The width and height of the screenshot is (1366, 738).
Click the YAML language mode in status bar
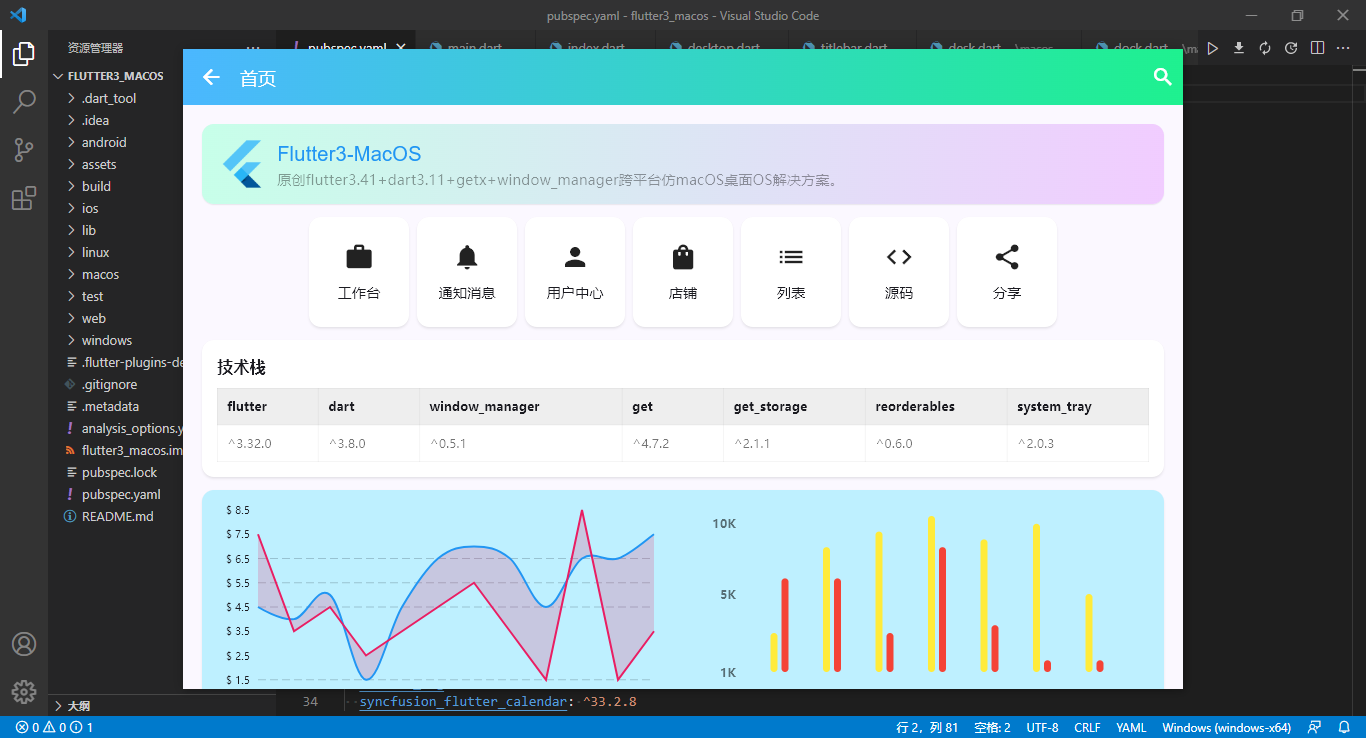pos(1131,728)
